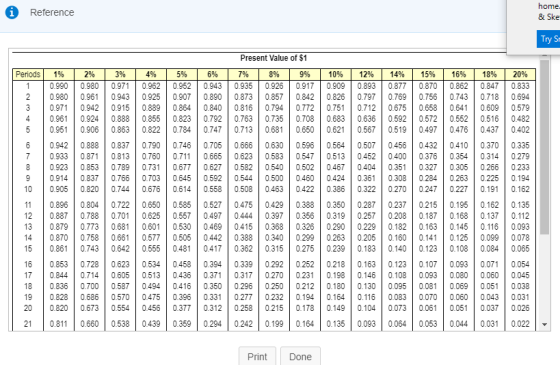The width and height of the screenshot is (560, 365).
Task: Select the 2% column header
Action: [90, 74]
